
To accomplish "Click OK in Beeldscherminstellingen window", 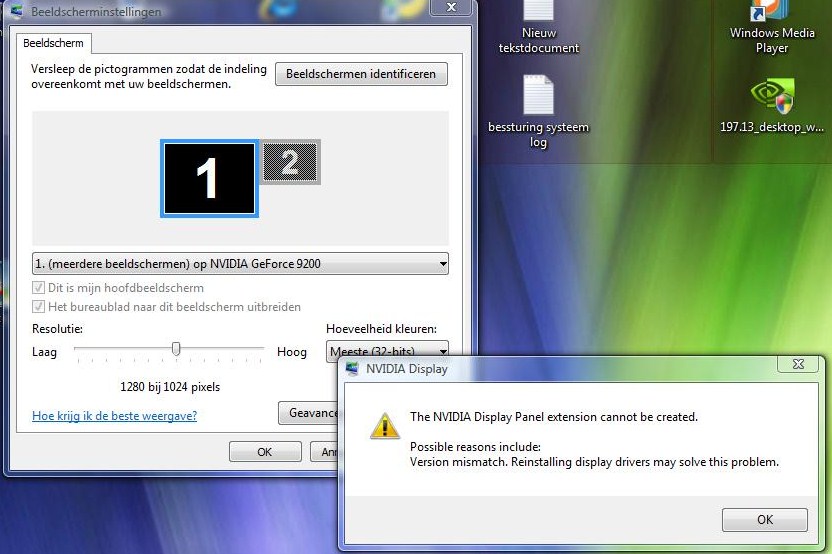I will [265, 452].
